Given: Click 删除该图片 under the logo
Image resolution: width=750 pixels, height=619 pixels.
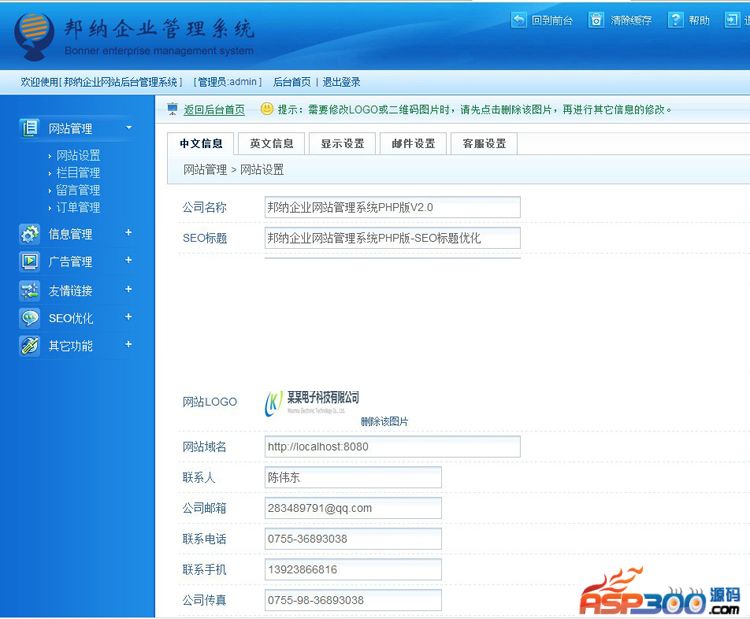Looking at the screenshot, I should pos(385,421).
